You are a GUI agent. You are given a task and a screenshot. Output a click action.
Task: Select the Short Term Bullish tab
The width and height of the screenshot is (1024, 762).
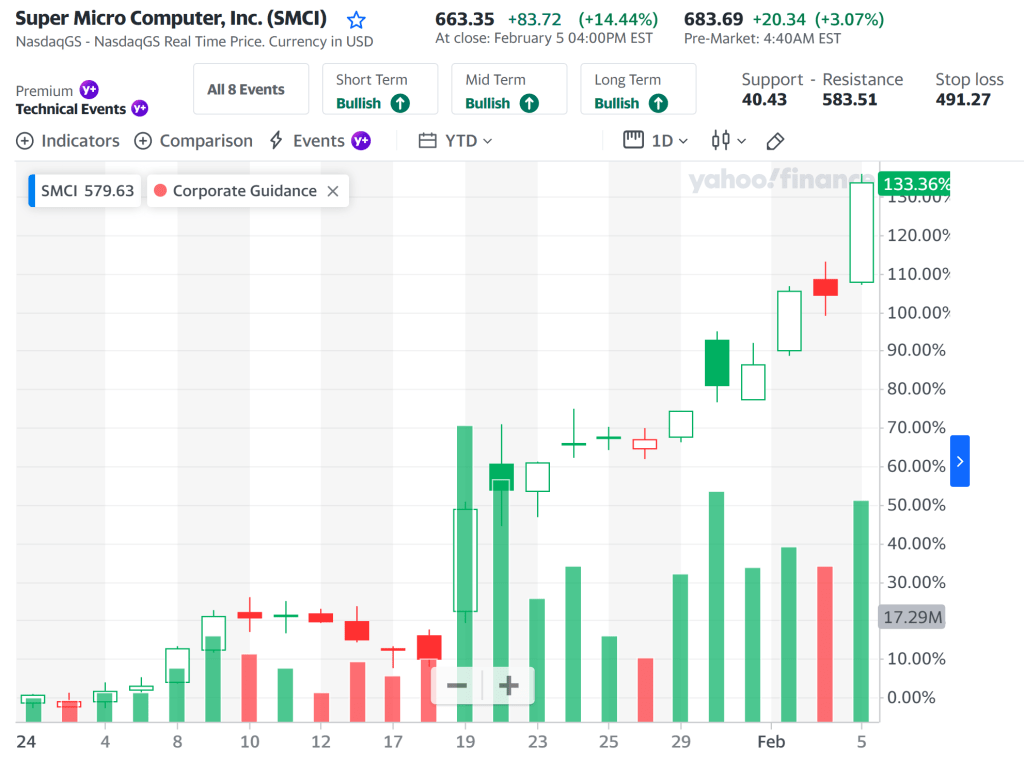pos(380,90)
